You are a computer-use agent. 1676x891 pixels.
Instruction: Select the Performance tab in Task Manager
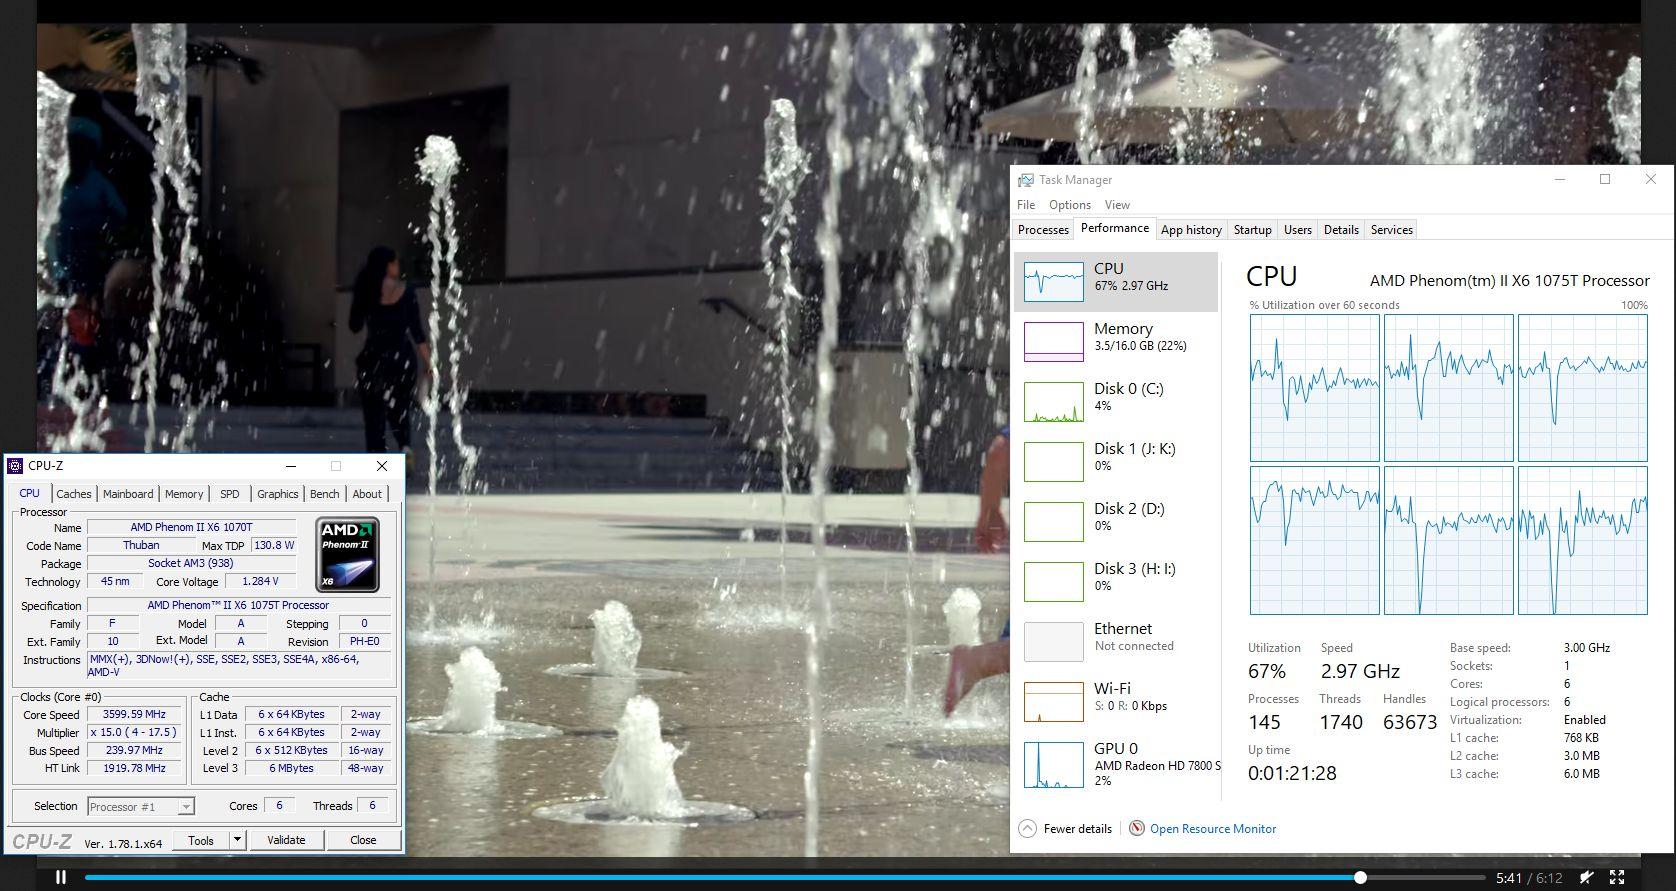(x=1115, y=228)
